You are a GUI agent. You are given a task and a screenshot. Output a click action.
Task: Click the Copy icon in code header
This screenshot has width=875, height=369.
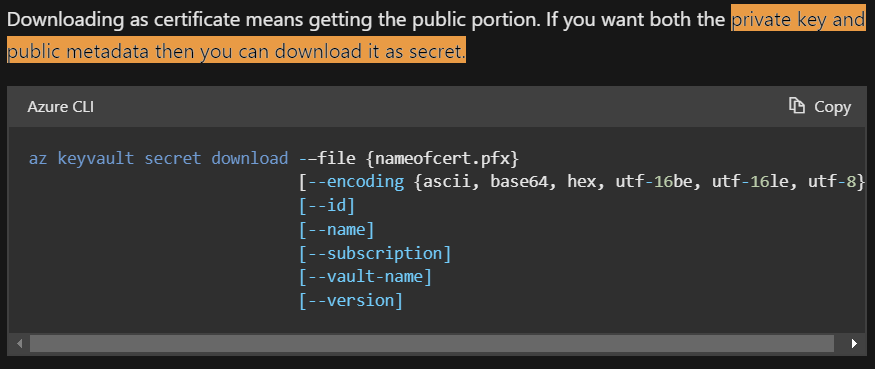click(x=796, y=106)
